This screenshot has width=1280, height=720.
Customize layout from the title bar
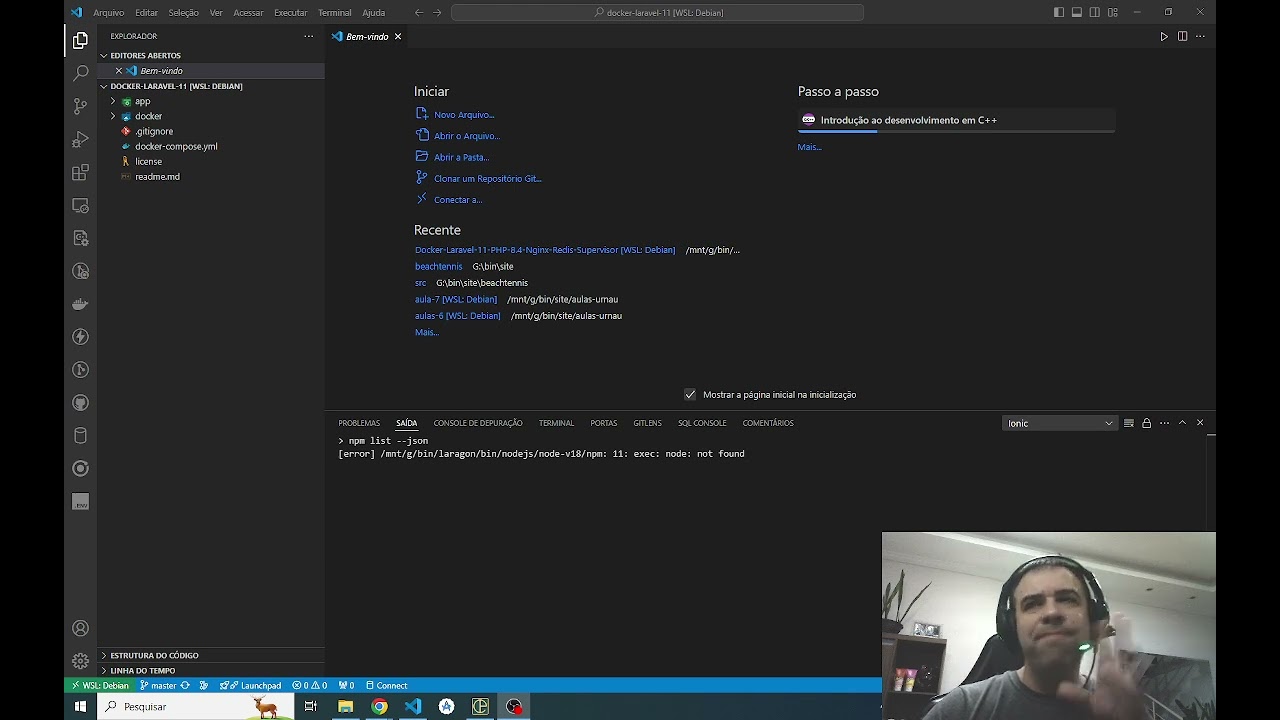pyautogui.click(x=1113, y=12)
